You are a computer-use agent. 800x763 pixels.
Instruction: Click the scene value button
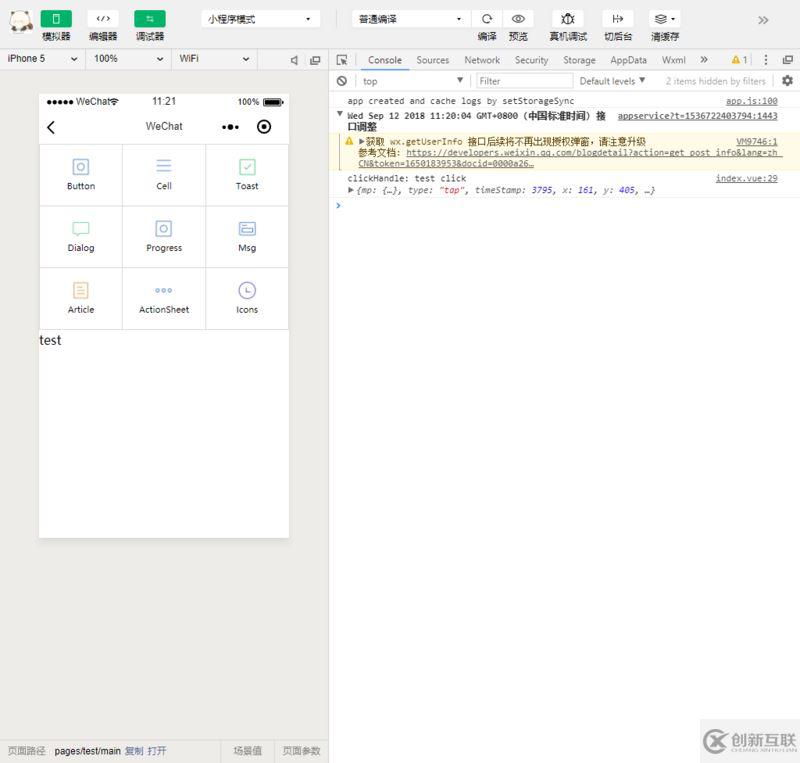(247, 751)
